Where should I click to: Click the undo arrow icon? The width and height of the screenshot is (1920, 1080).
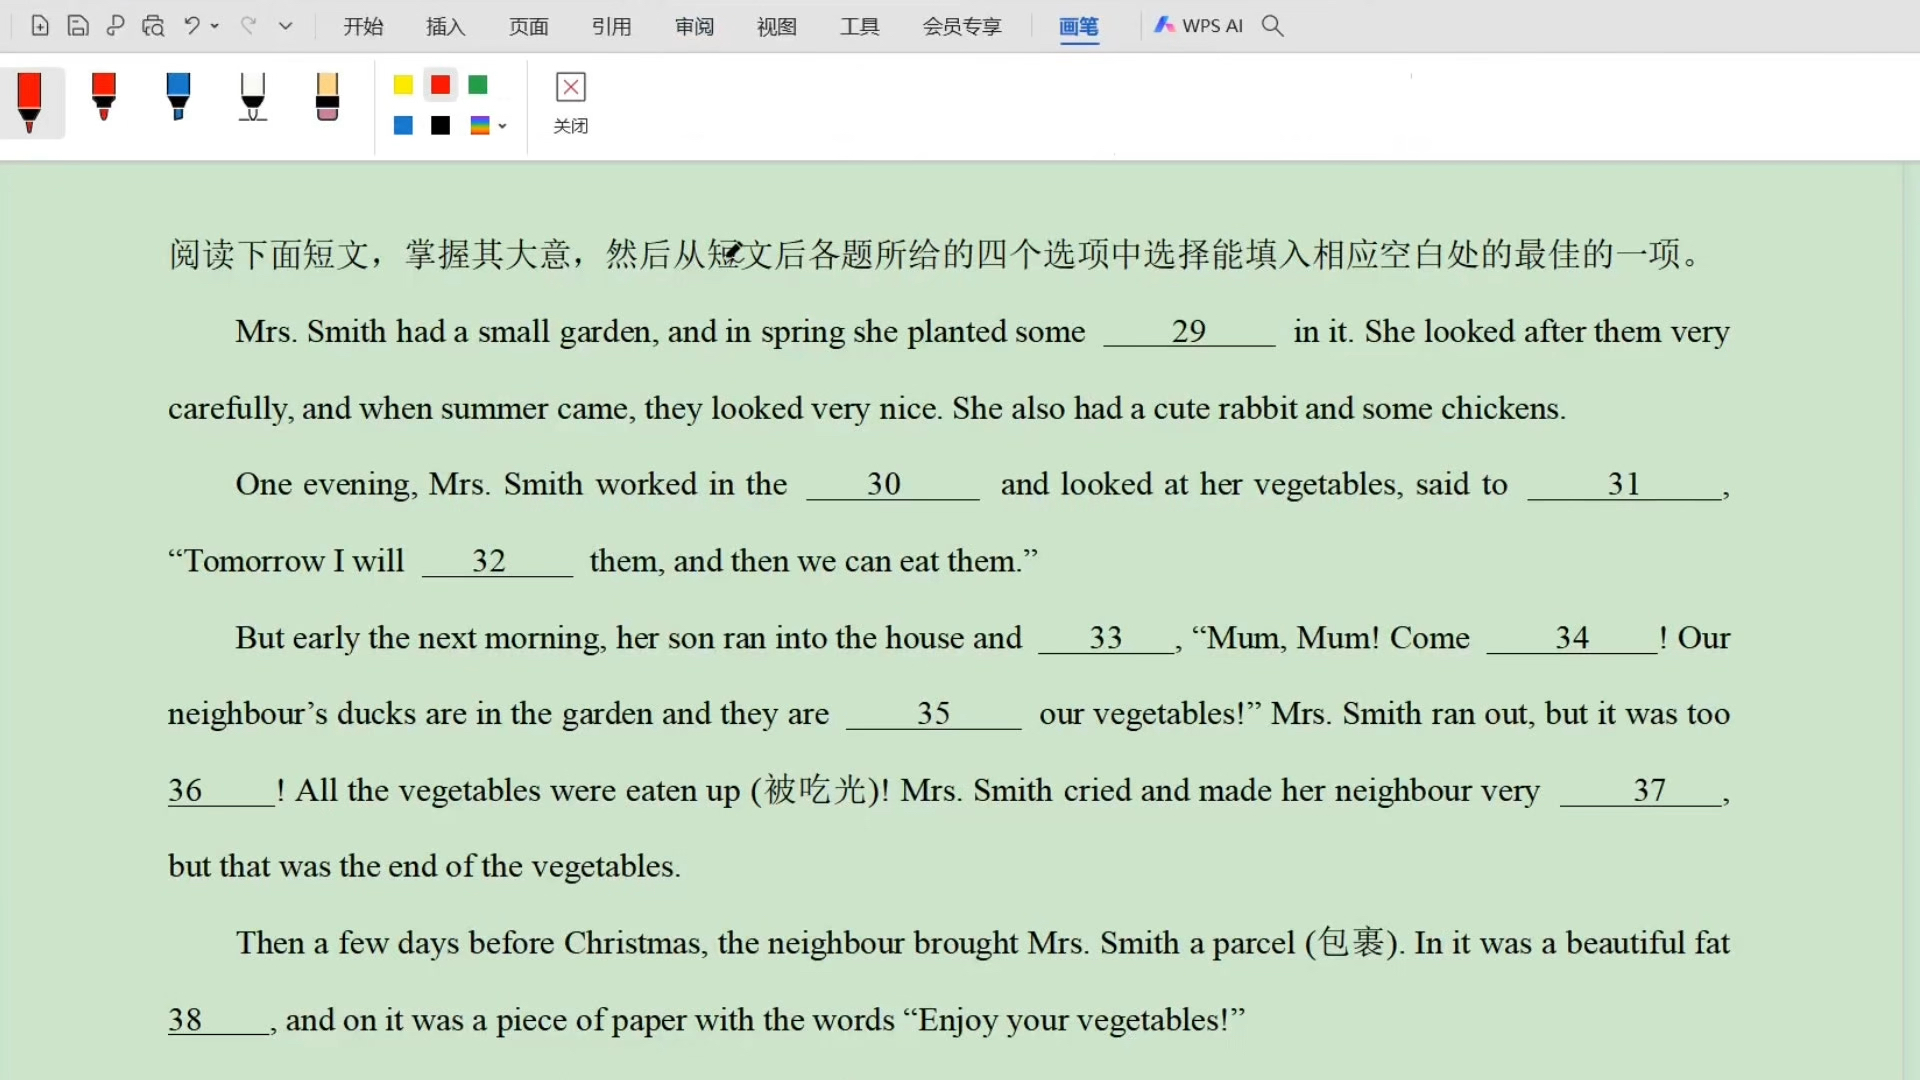pos(192,26)
